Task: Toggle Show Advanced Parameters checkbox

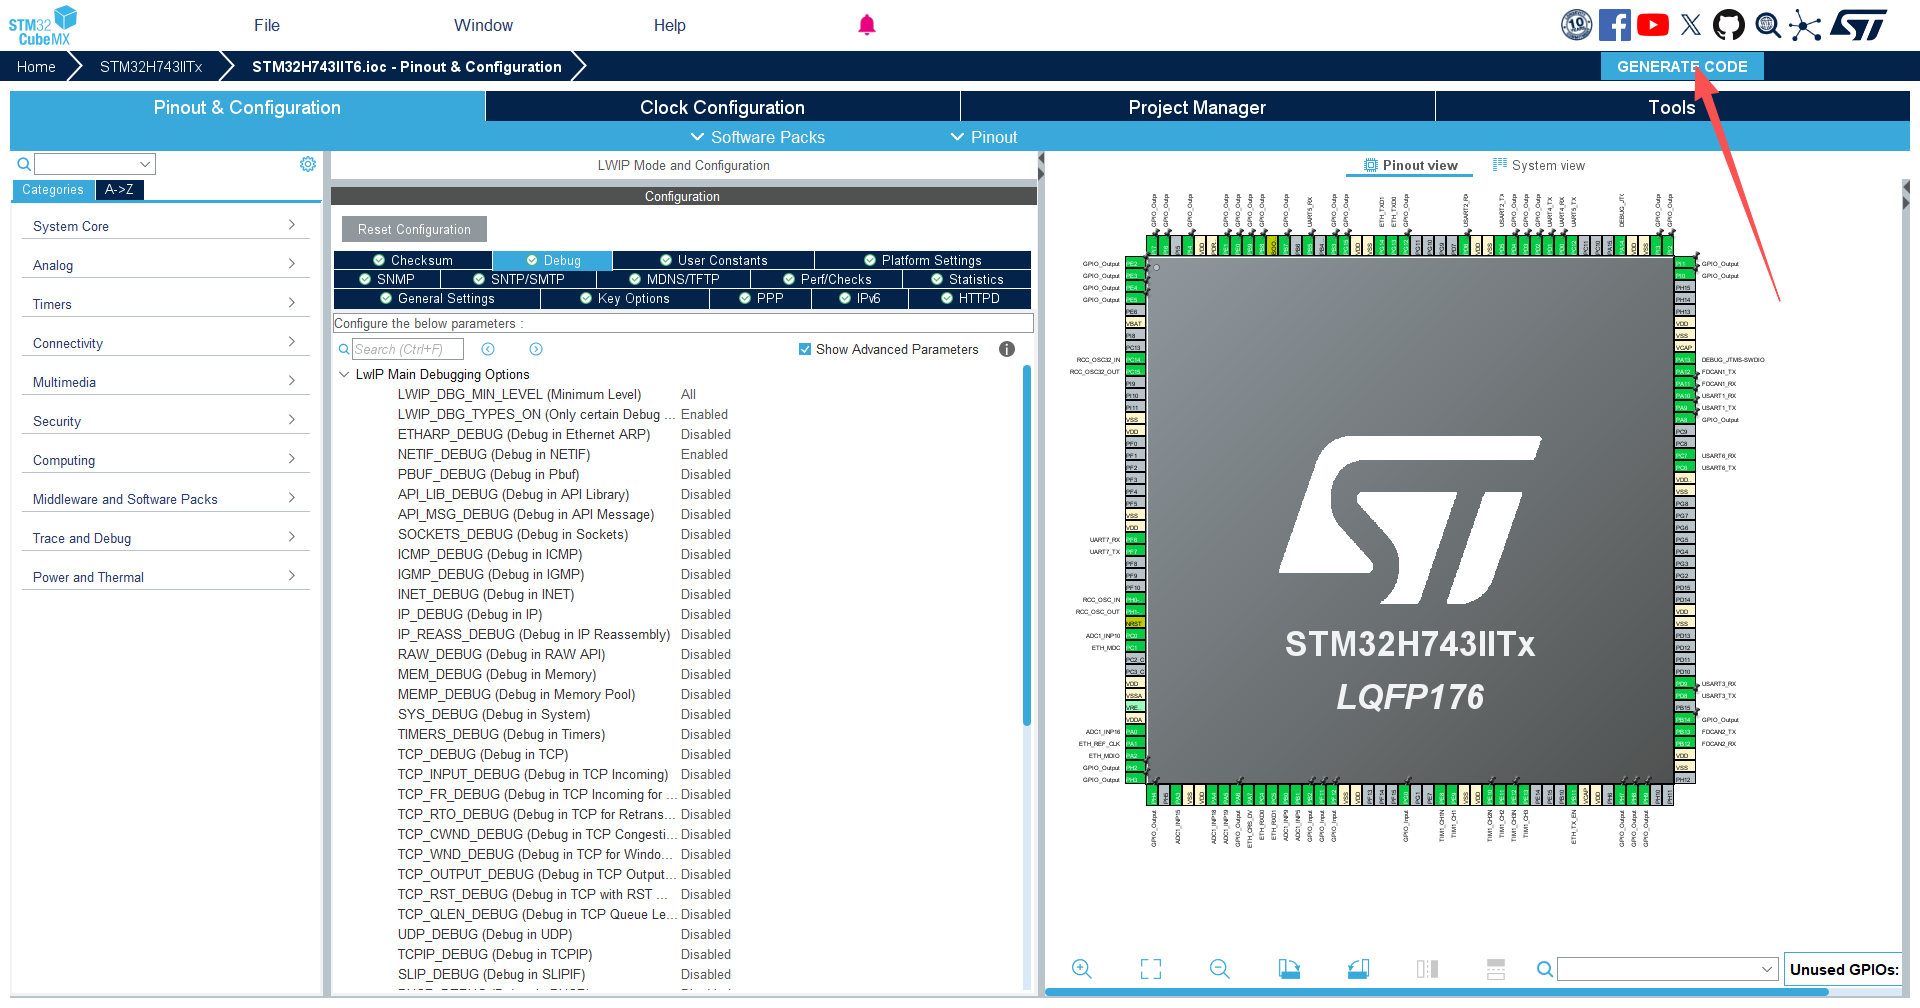Action: pos(805,349)
